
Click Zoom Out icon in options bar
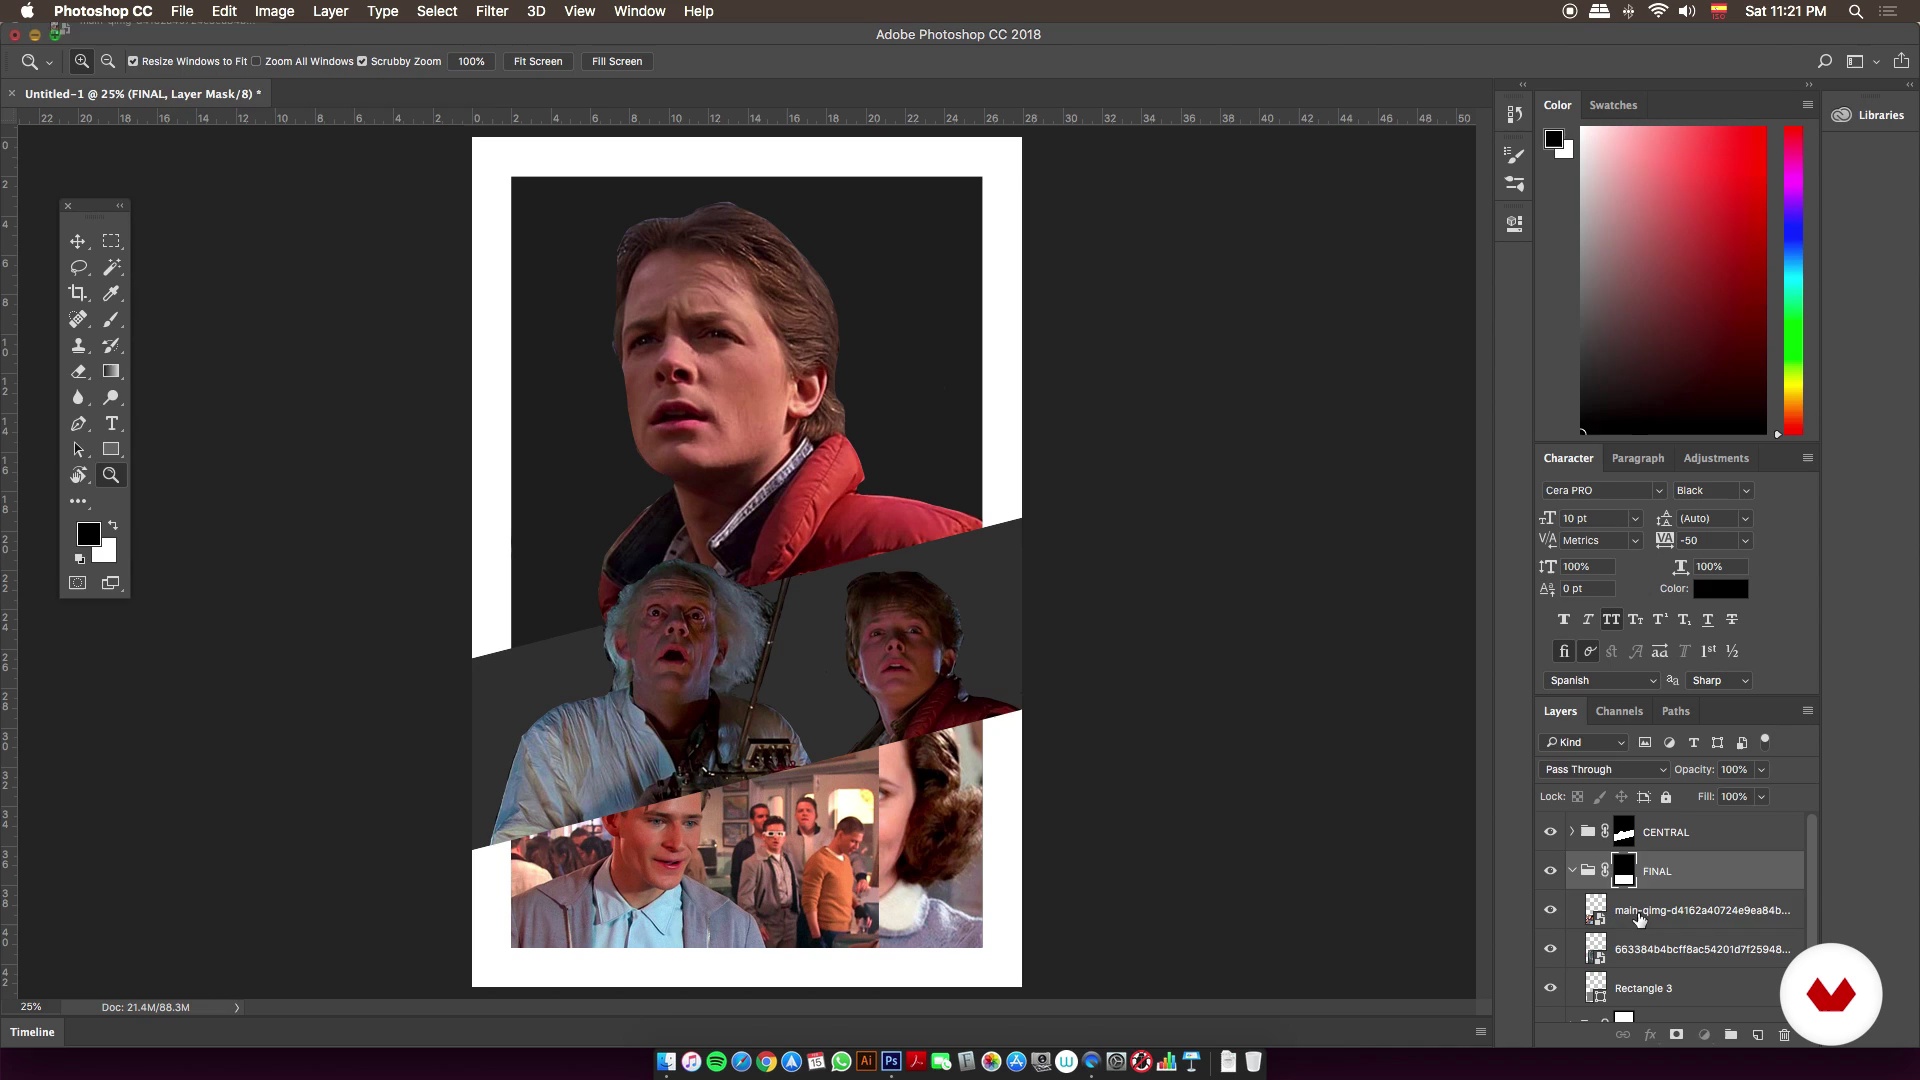[108, 61]
